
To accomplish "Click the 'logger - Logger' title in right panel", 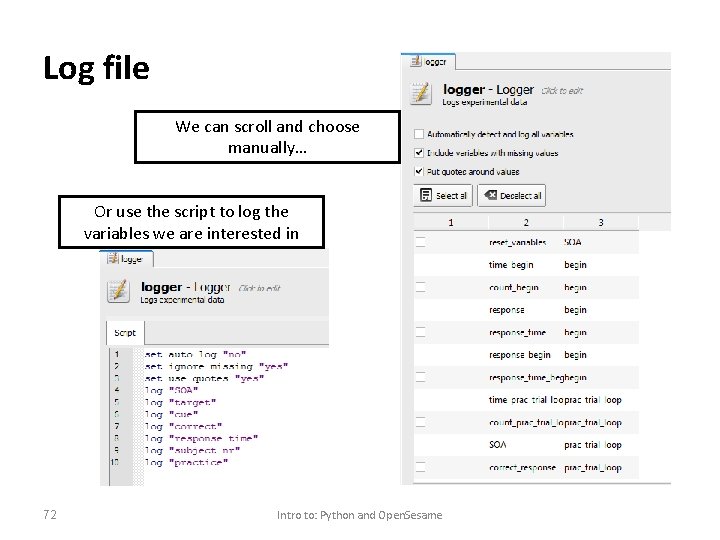I will coord(489,90).
